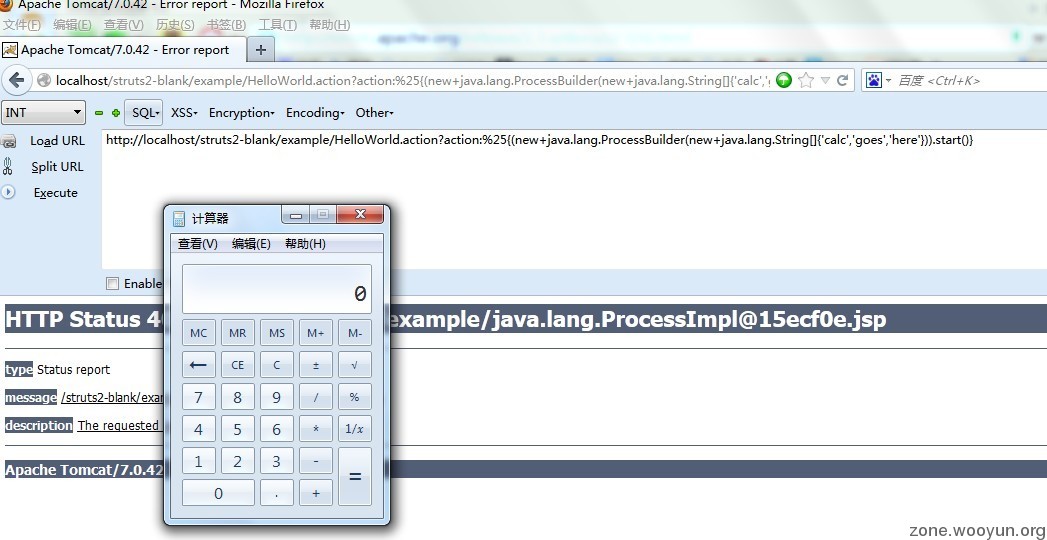Open the Encoding dropdown menu
This screenshot has height=540, width=1047.
click(x=315, y=113)
